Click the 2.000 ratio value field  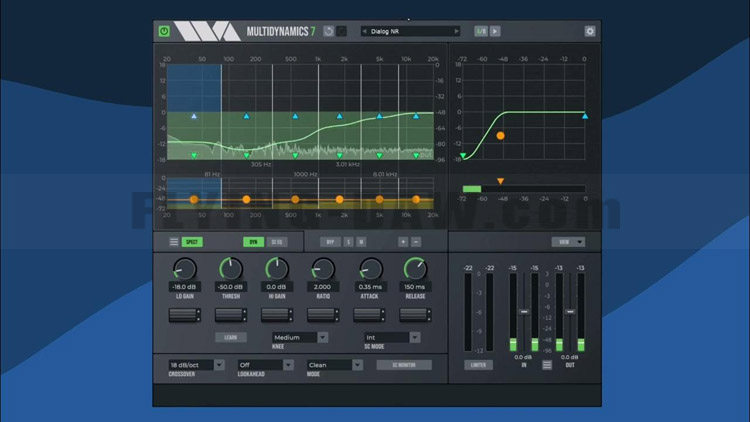tap(323, 287)
